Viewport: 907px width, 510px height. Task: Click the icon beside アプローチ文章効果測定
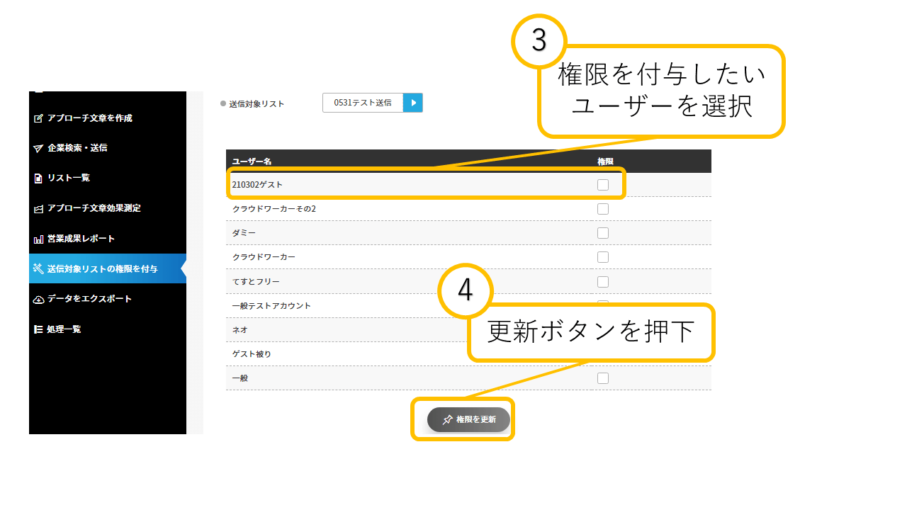[39, 208]
